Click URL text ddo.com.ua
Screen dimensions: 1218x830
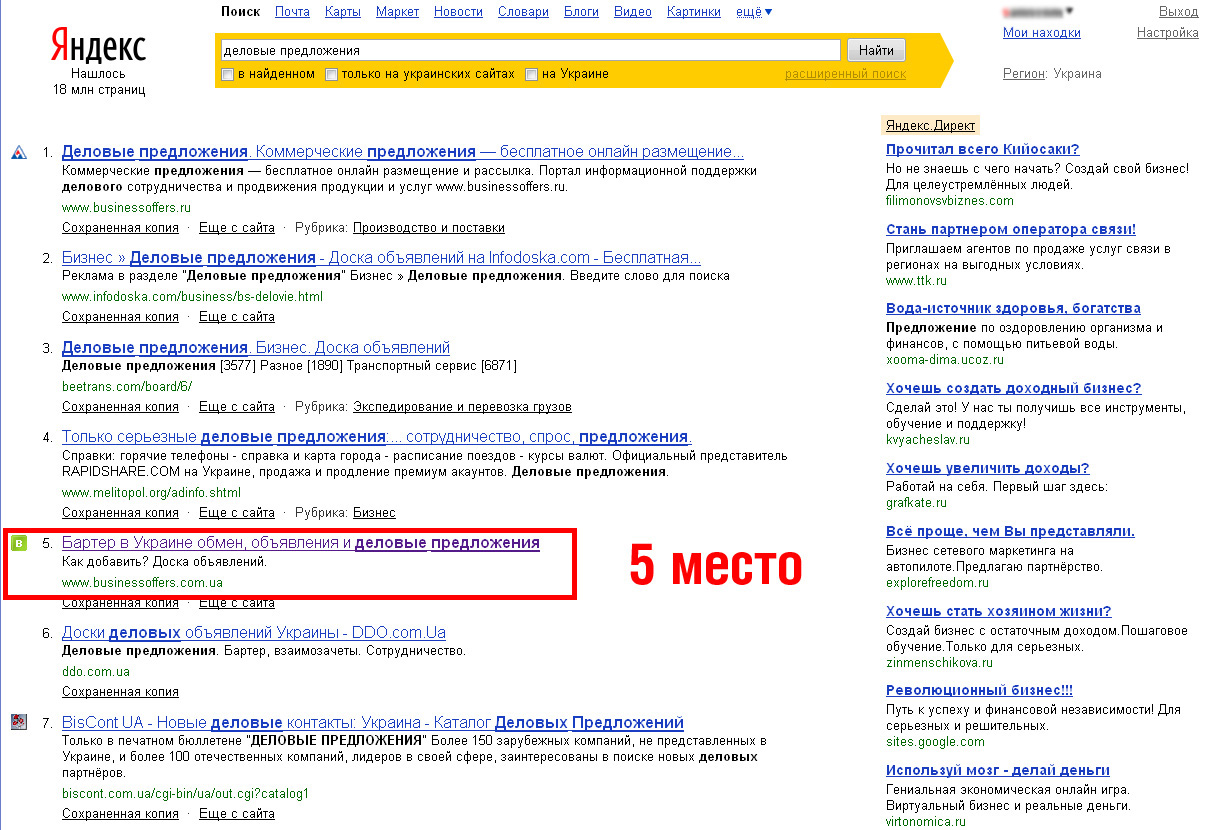pyautogui.click(x=96, y=672)
